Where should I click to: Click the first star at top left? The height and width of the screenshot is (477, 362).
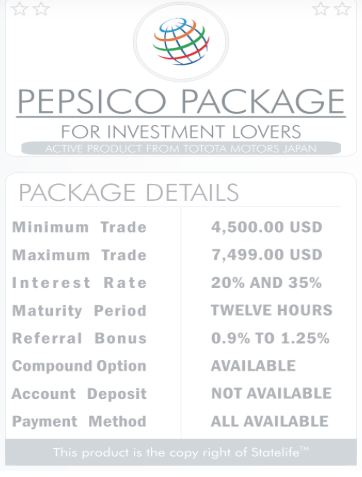(x=19, y=9)
